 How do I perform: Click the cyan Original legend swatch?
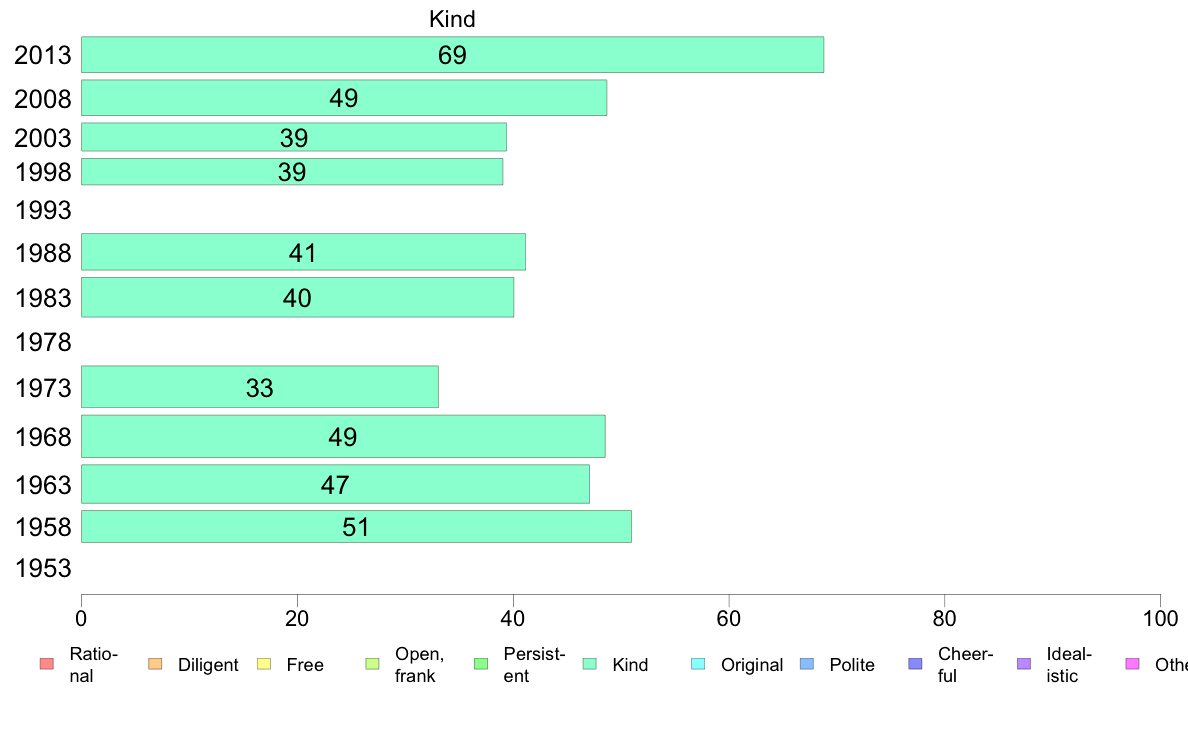(x=698, y=664)
